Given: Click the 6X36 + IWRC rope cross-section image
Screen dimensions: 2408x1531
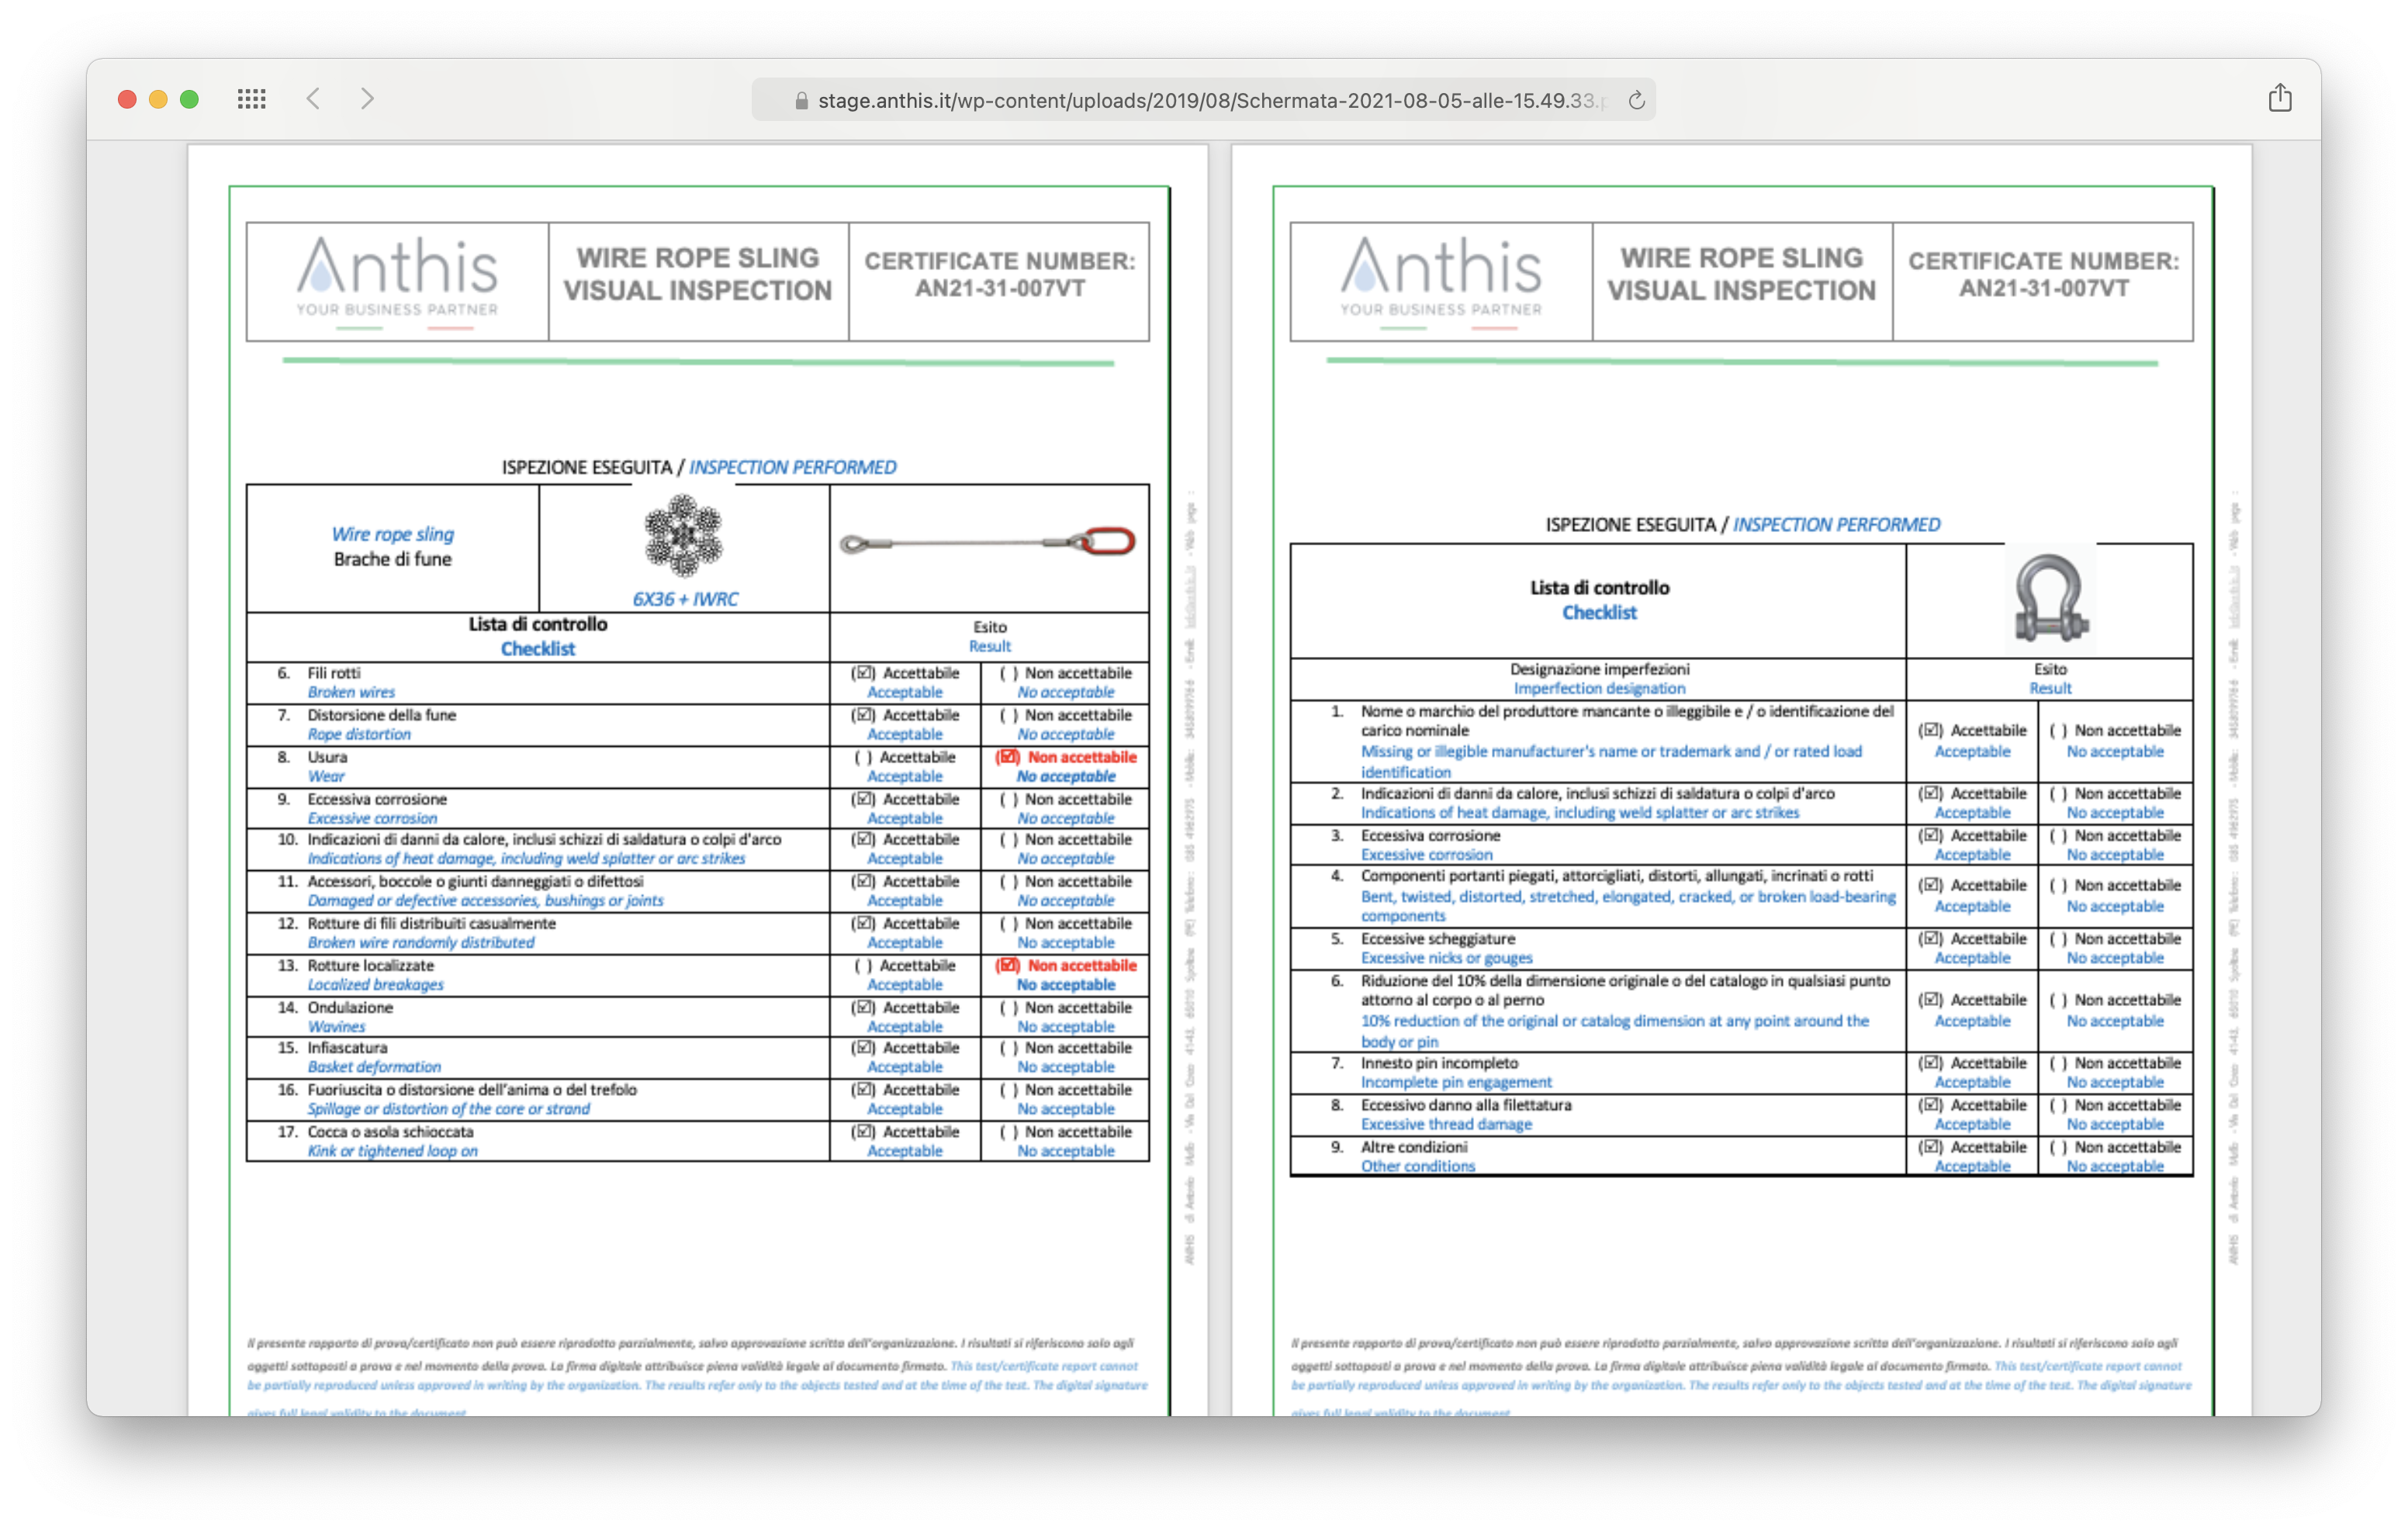Looking at the screenshot, I should tap(683, 535).
